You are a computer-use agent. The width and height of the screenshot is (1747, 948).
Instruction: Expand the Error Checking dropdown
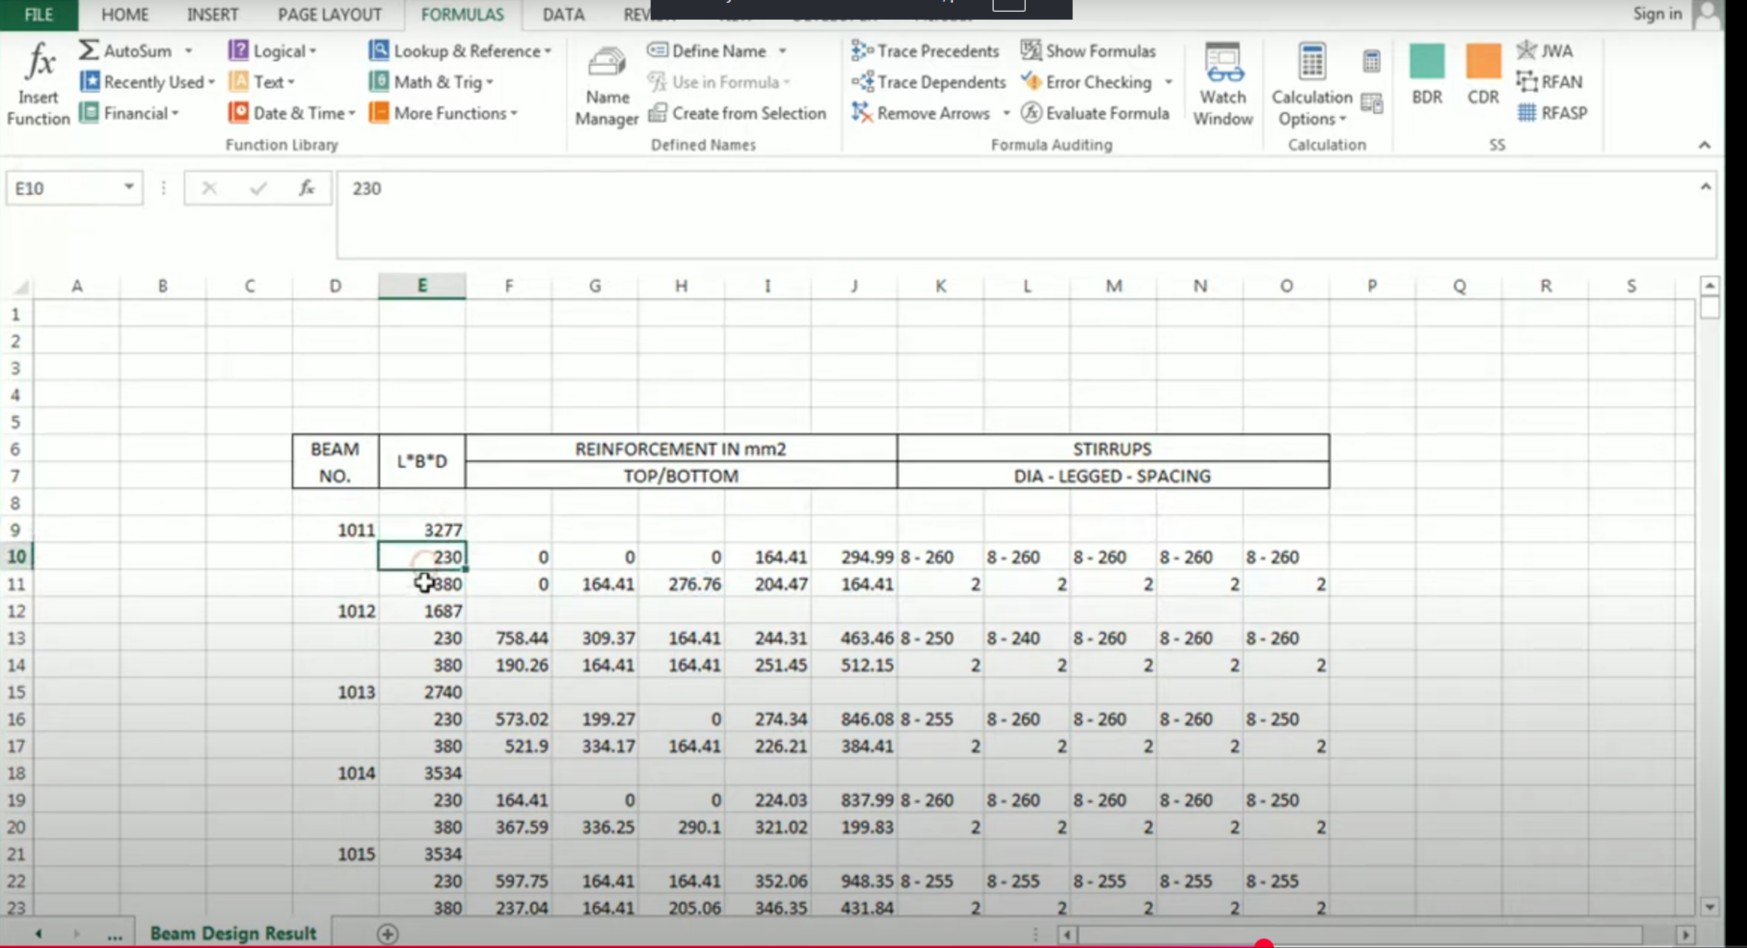(x=1168, y=82)
